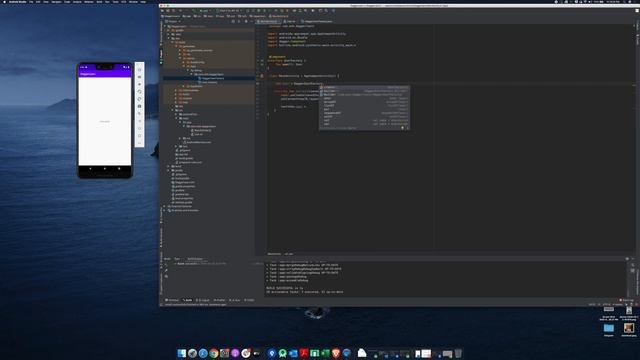This screenshot has height=360, width=640.
Task: Collapse kapt folder in project tree
Action: coord(184,66)
